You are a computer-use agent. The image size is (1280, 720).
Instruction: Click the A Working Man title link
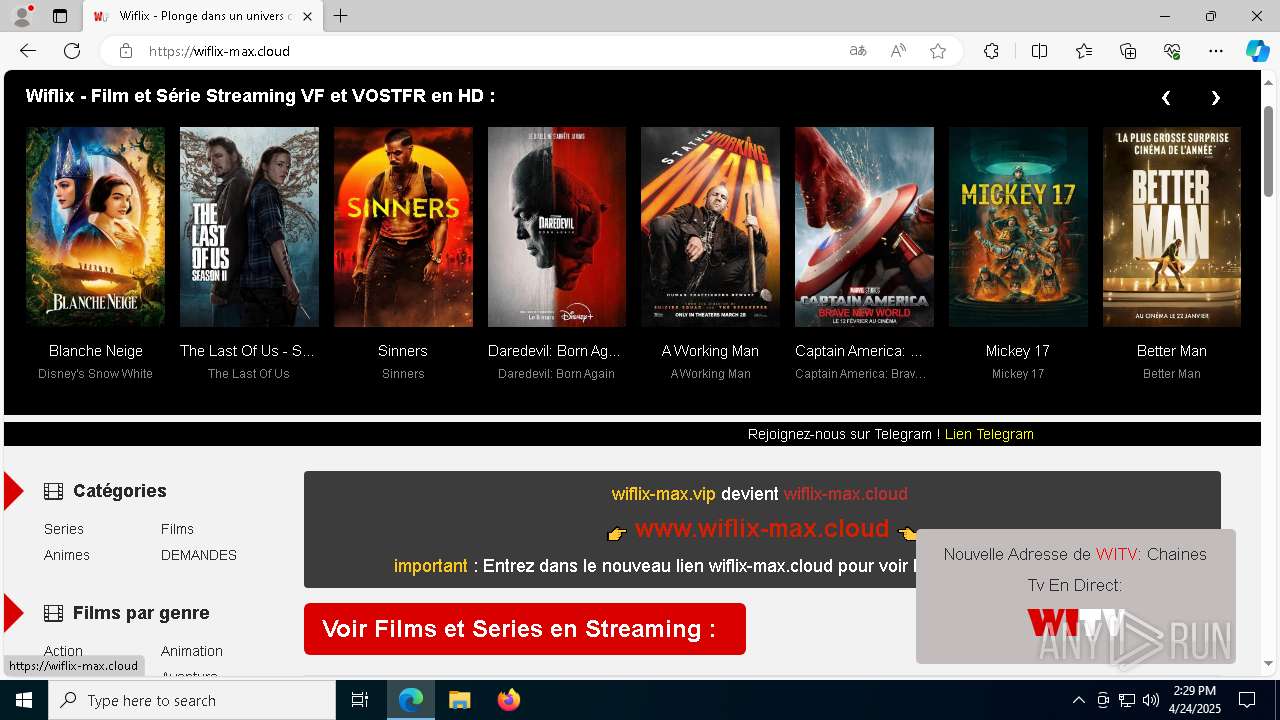[x=710, y=351]
